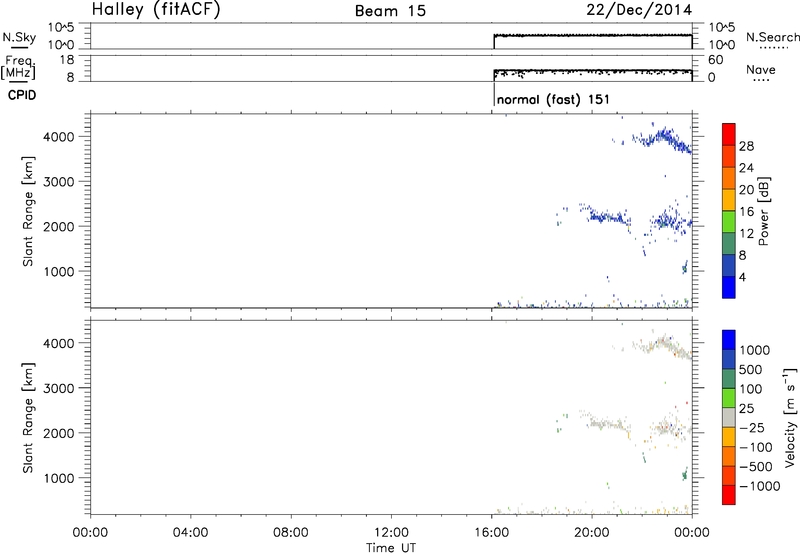
Task: Click the "N.Search" legend label
Action: [772, 37]
